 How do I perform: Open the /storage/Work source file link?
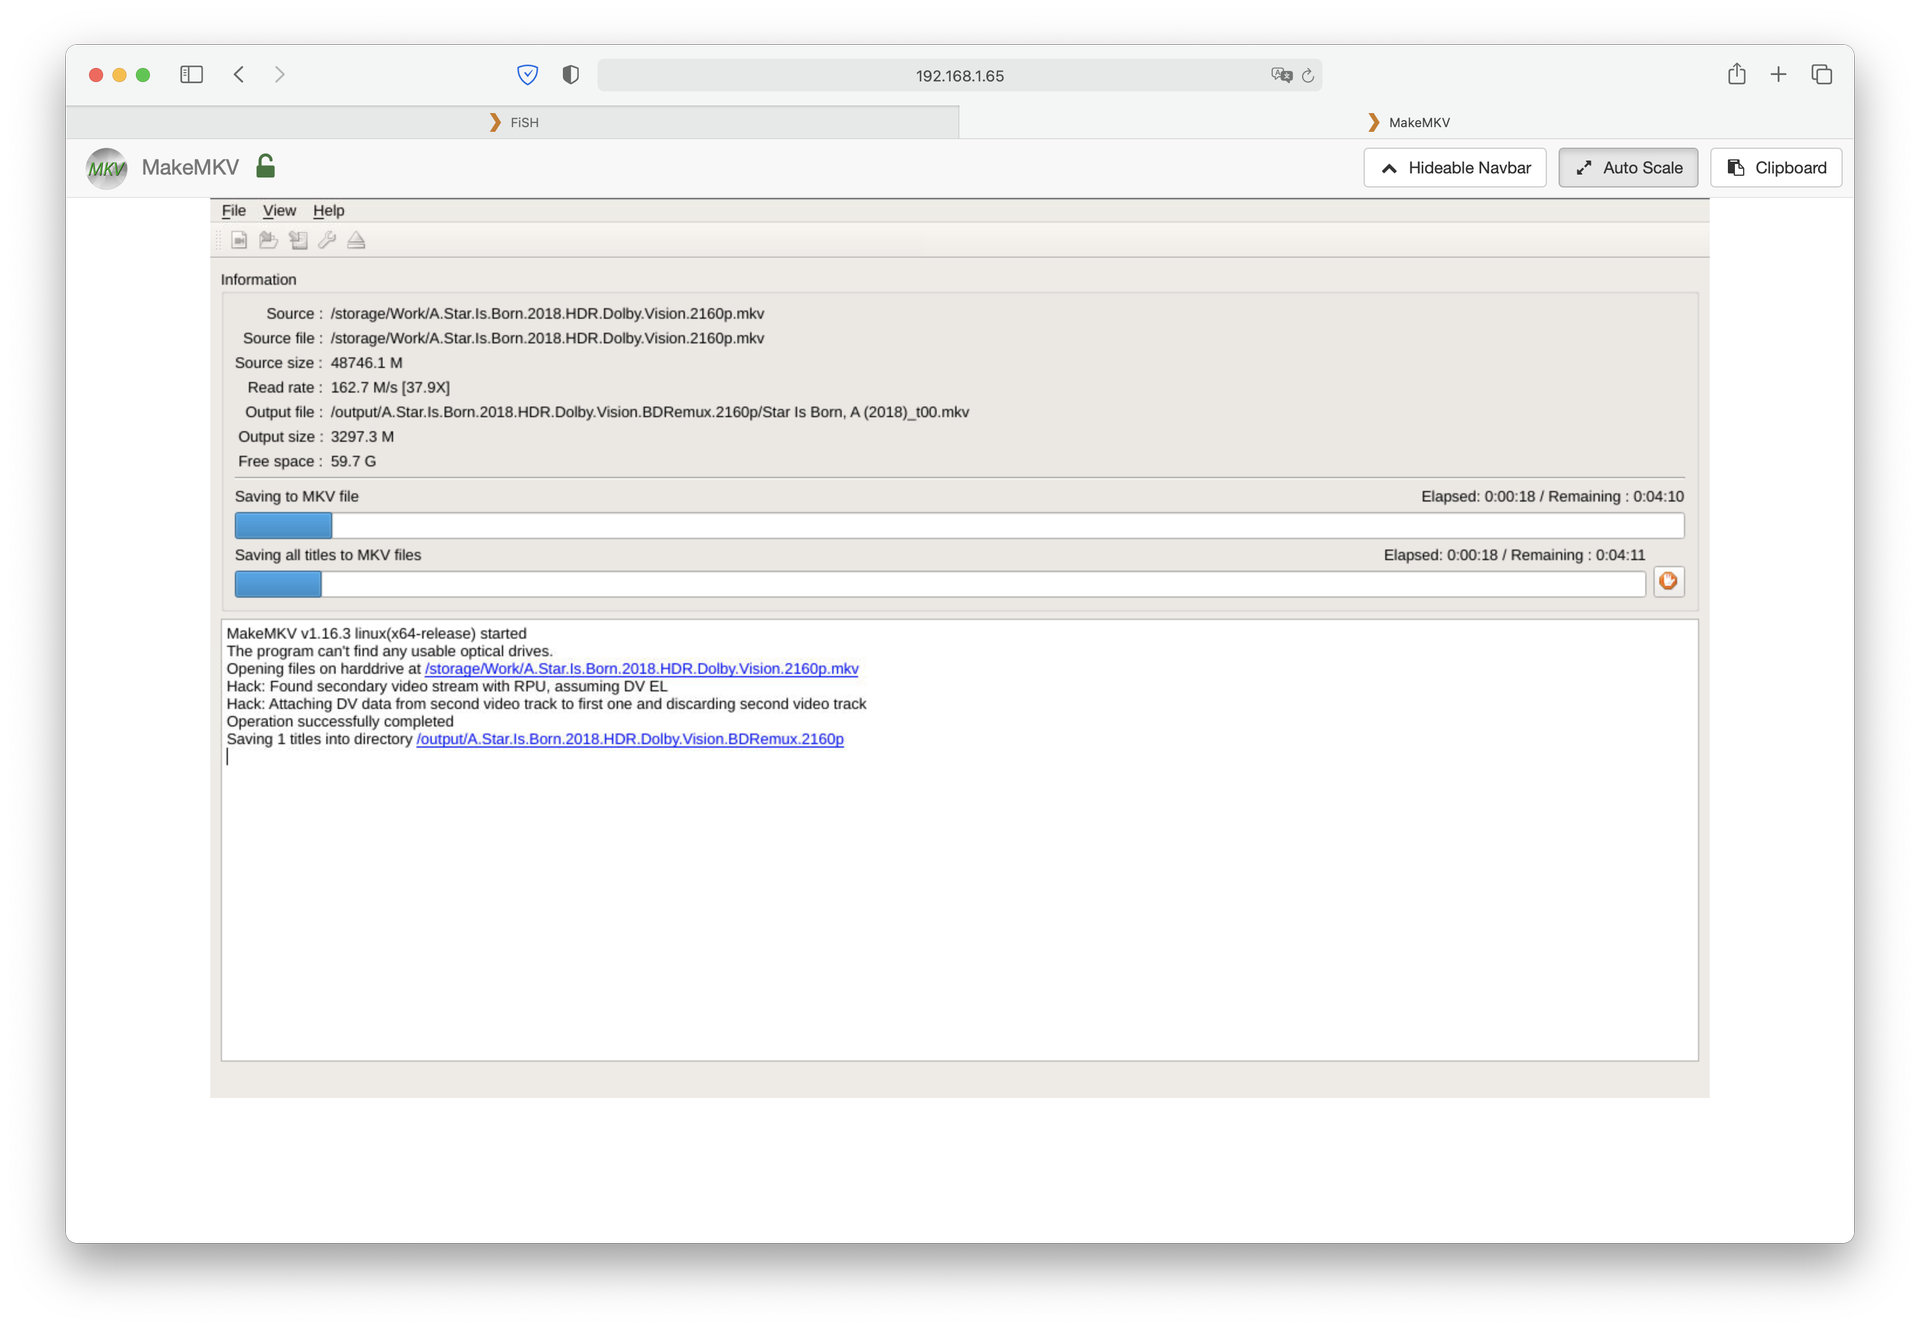click(x=641, y=669)
